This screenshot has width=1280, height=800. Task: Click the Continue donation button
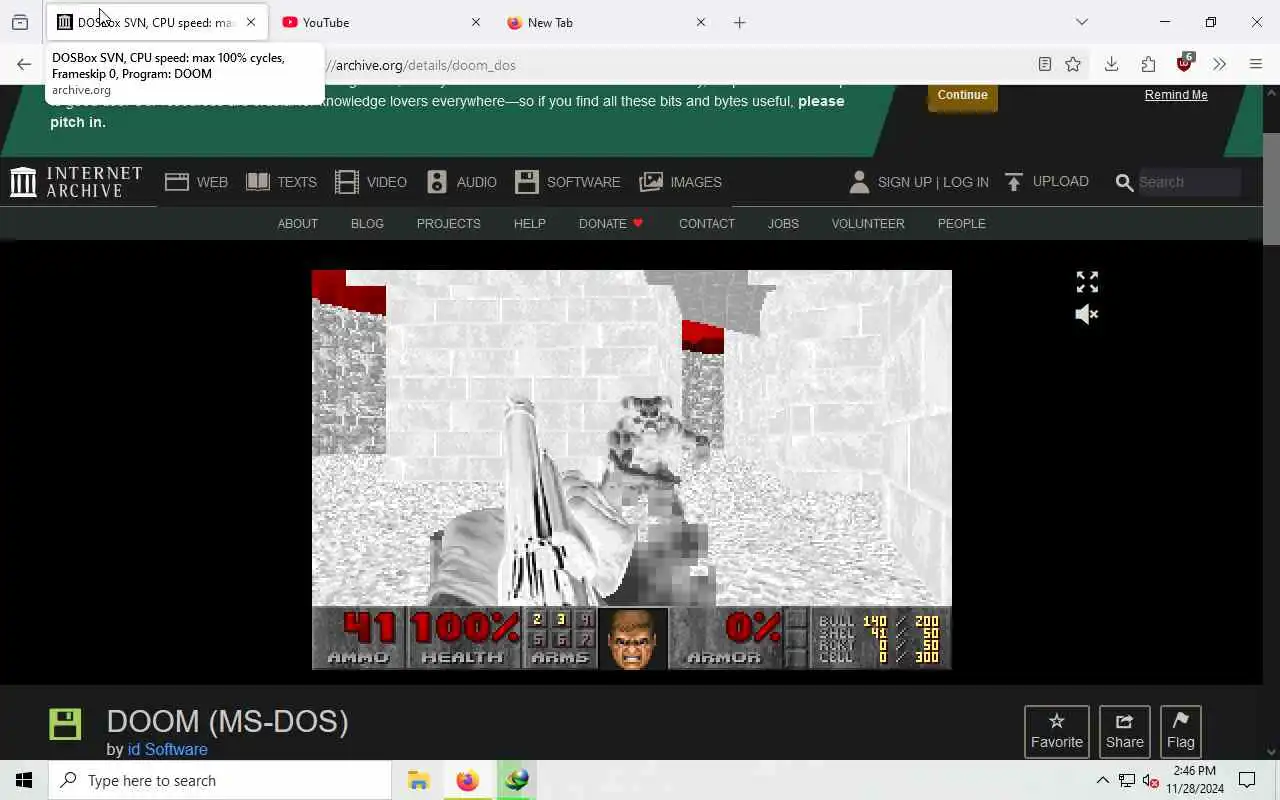pos(962,95)
